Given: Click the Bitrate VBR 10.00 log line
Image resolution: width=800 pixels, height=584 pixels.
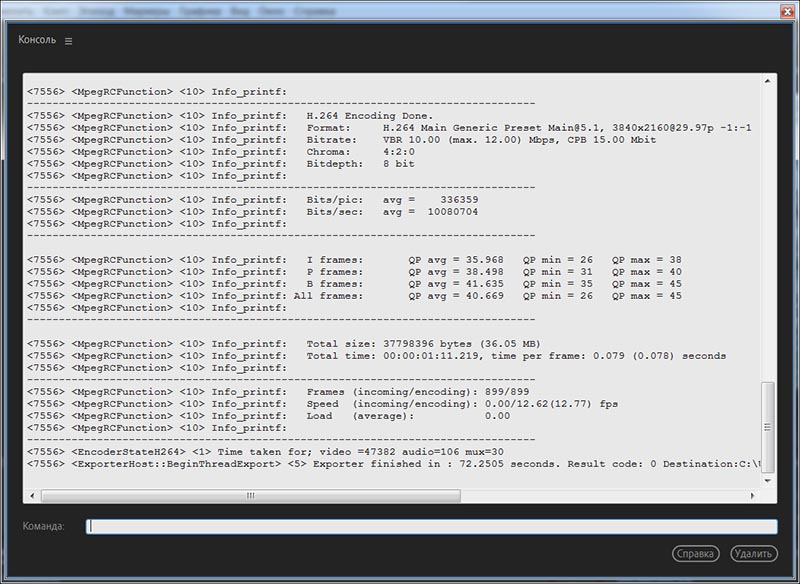Looking at the screenshot, I should [x=341, y=140].
